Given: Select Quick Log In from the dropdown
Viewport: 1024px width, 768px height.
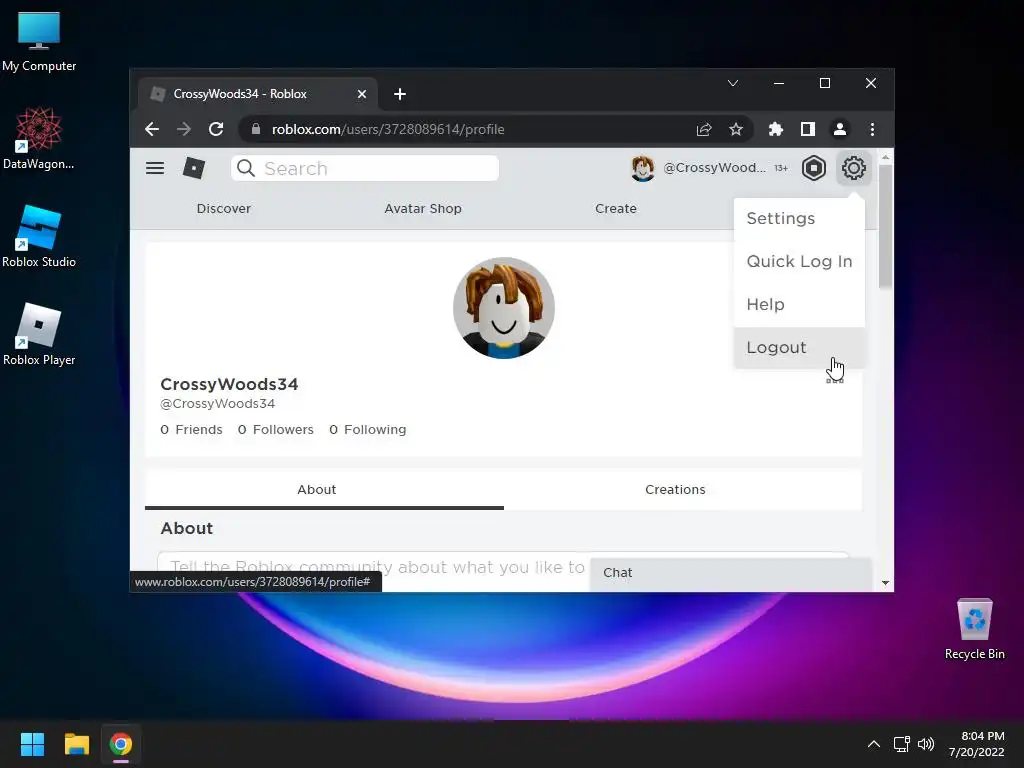Looking at the screenshot, I should click(x=799, y=261).
